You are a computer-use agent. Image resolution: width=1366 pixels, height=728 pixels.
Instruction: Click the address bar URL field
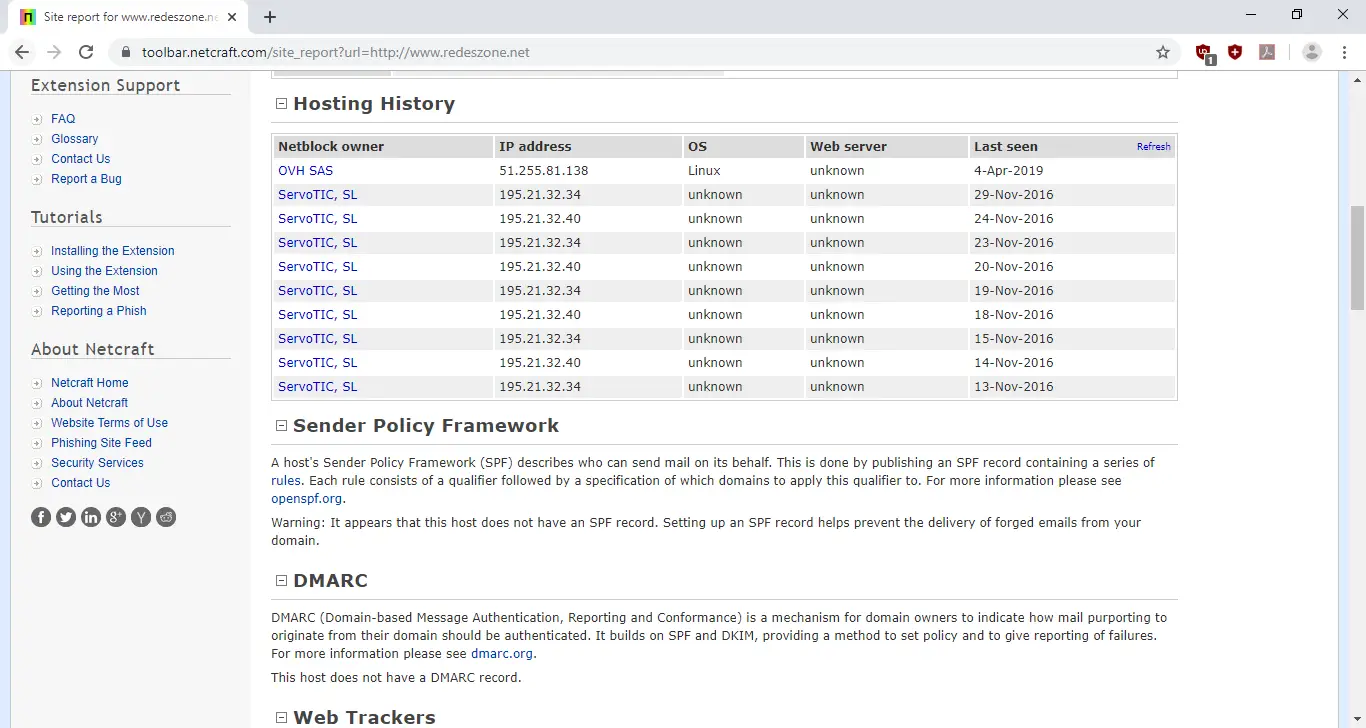(x=640, y=52)
